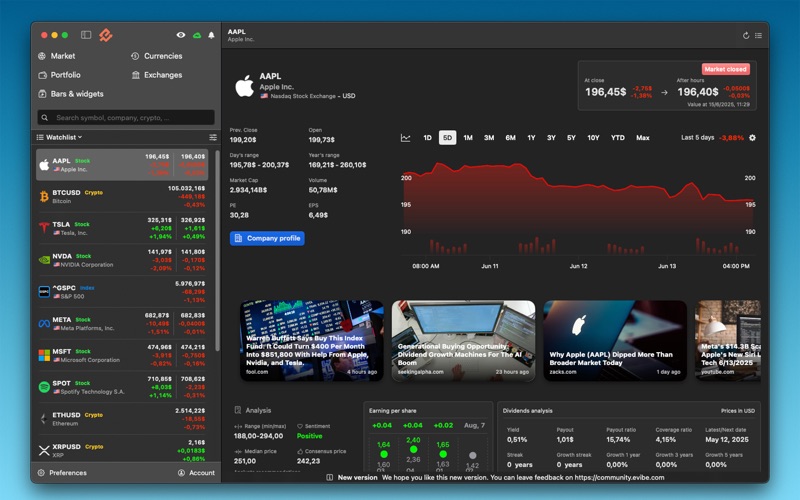800x500 pixels.
Task: Switch chart to 1M range
Action: [468, 138]
